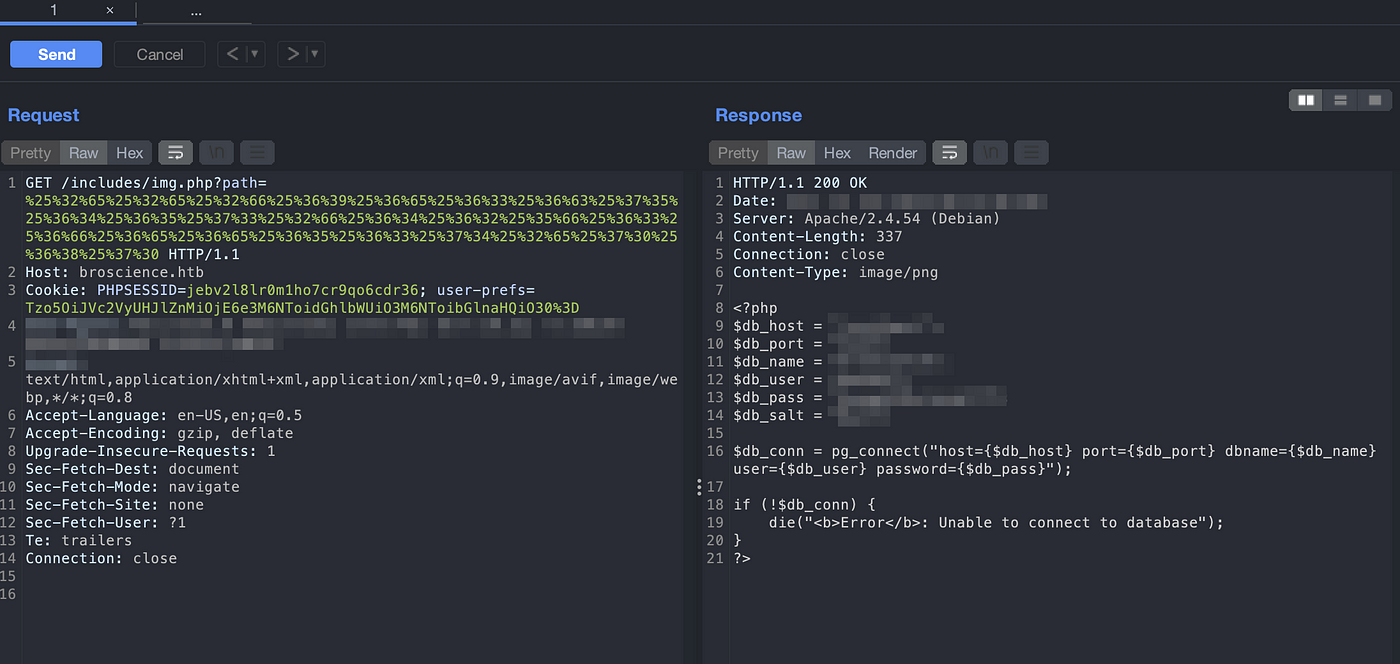Toggle non-printable characters in Request panel
Screen dimensions: 1400x664
click(216, 153)
